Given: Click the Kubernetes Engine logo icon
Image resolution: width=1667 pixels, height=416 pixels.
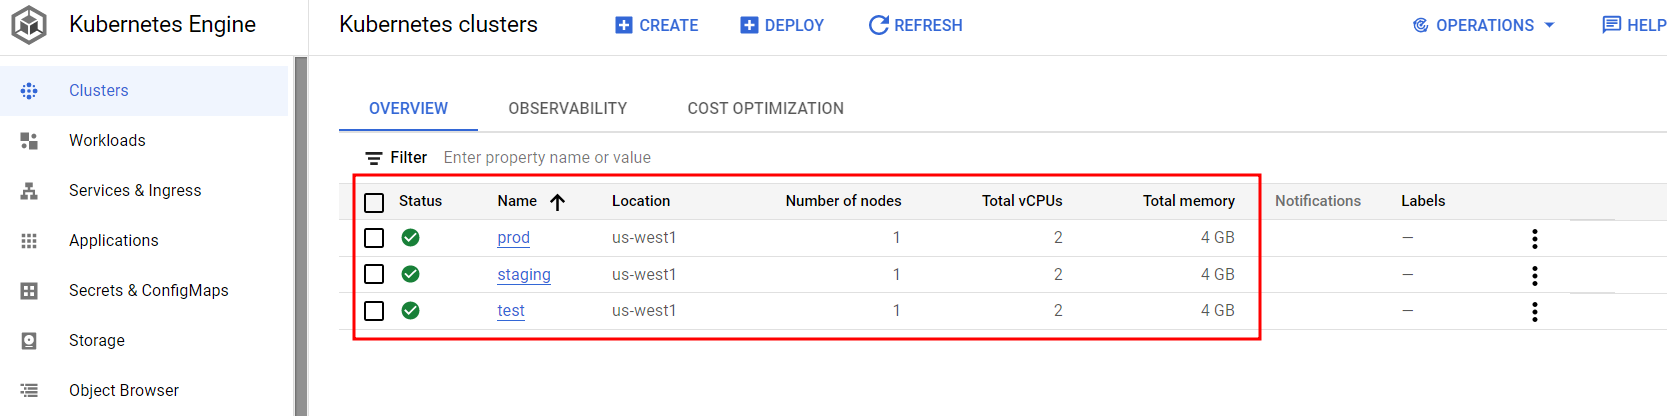Looking at the screenshot, I should (29, 25).
